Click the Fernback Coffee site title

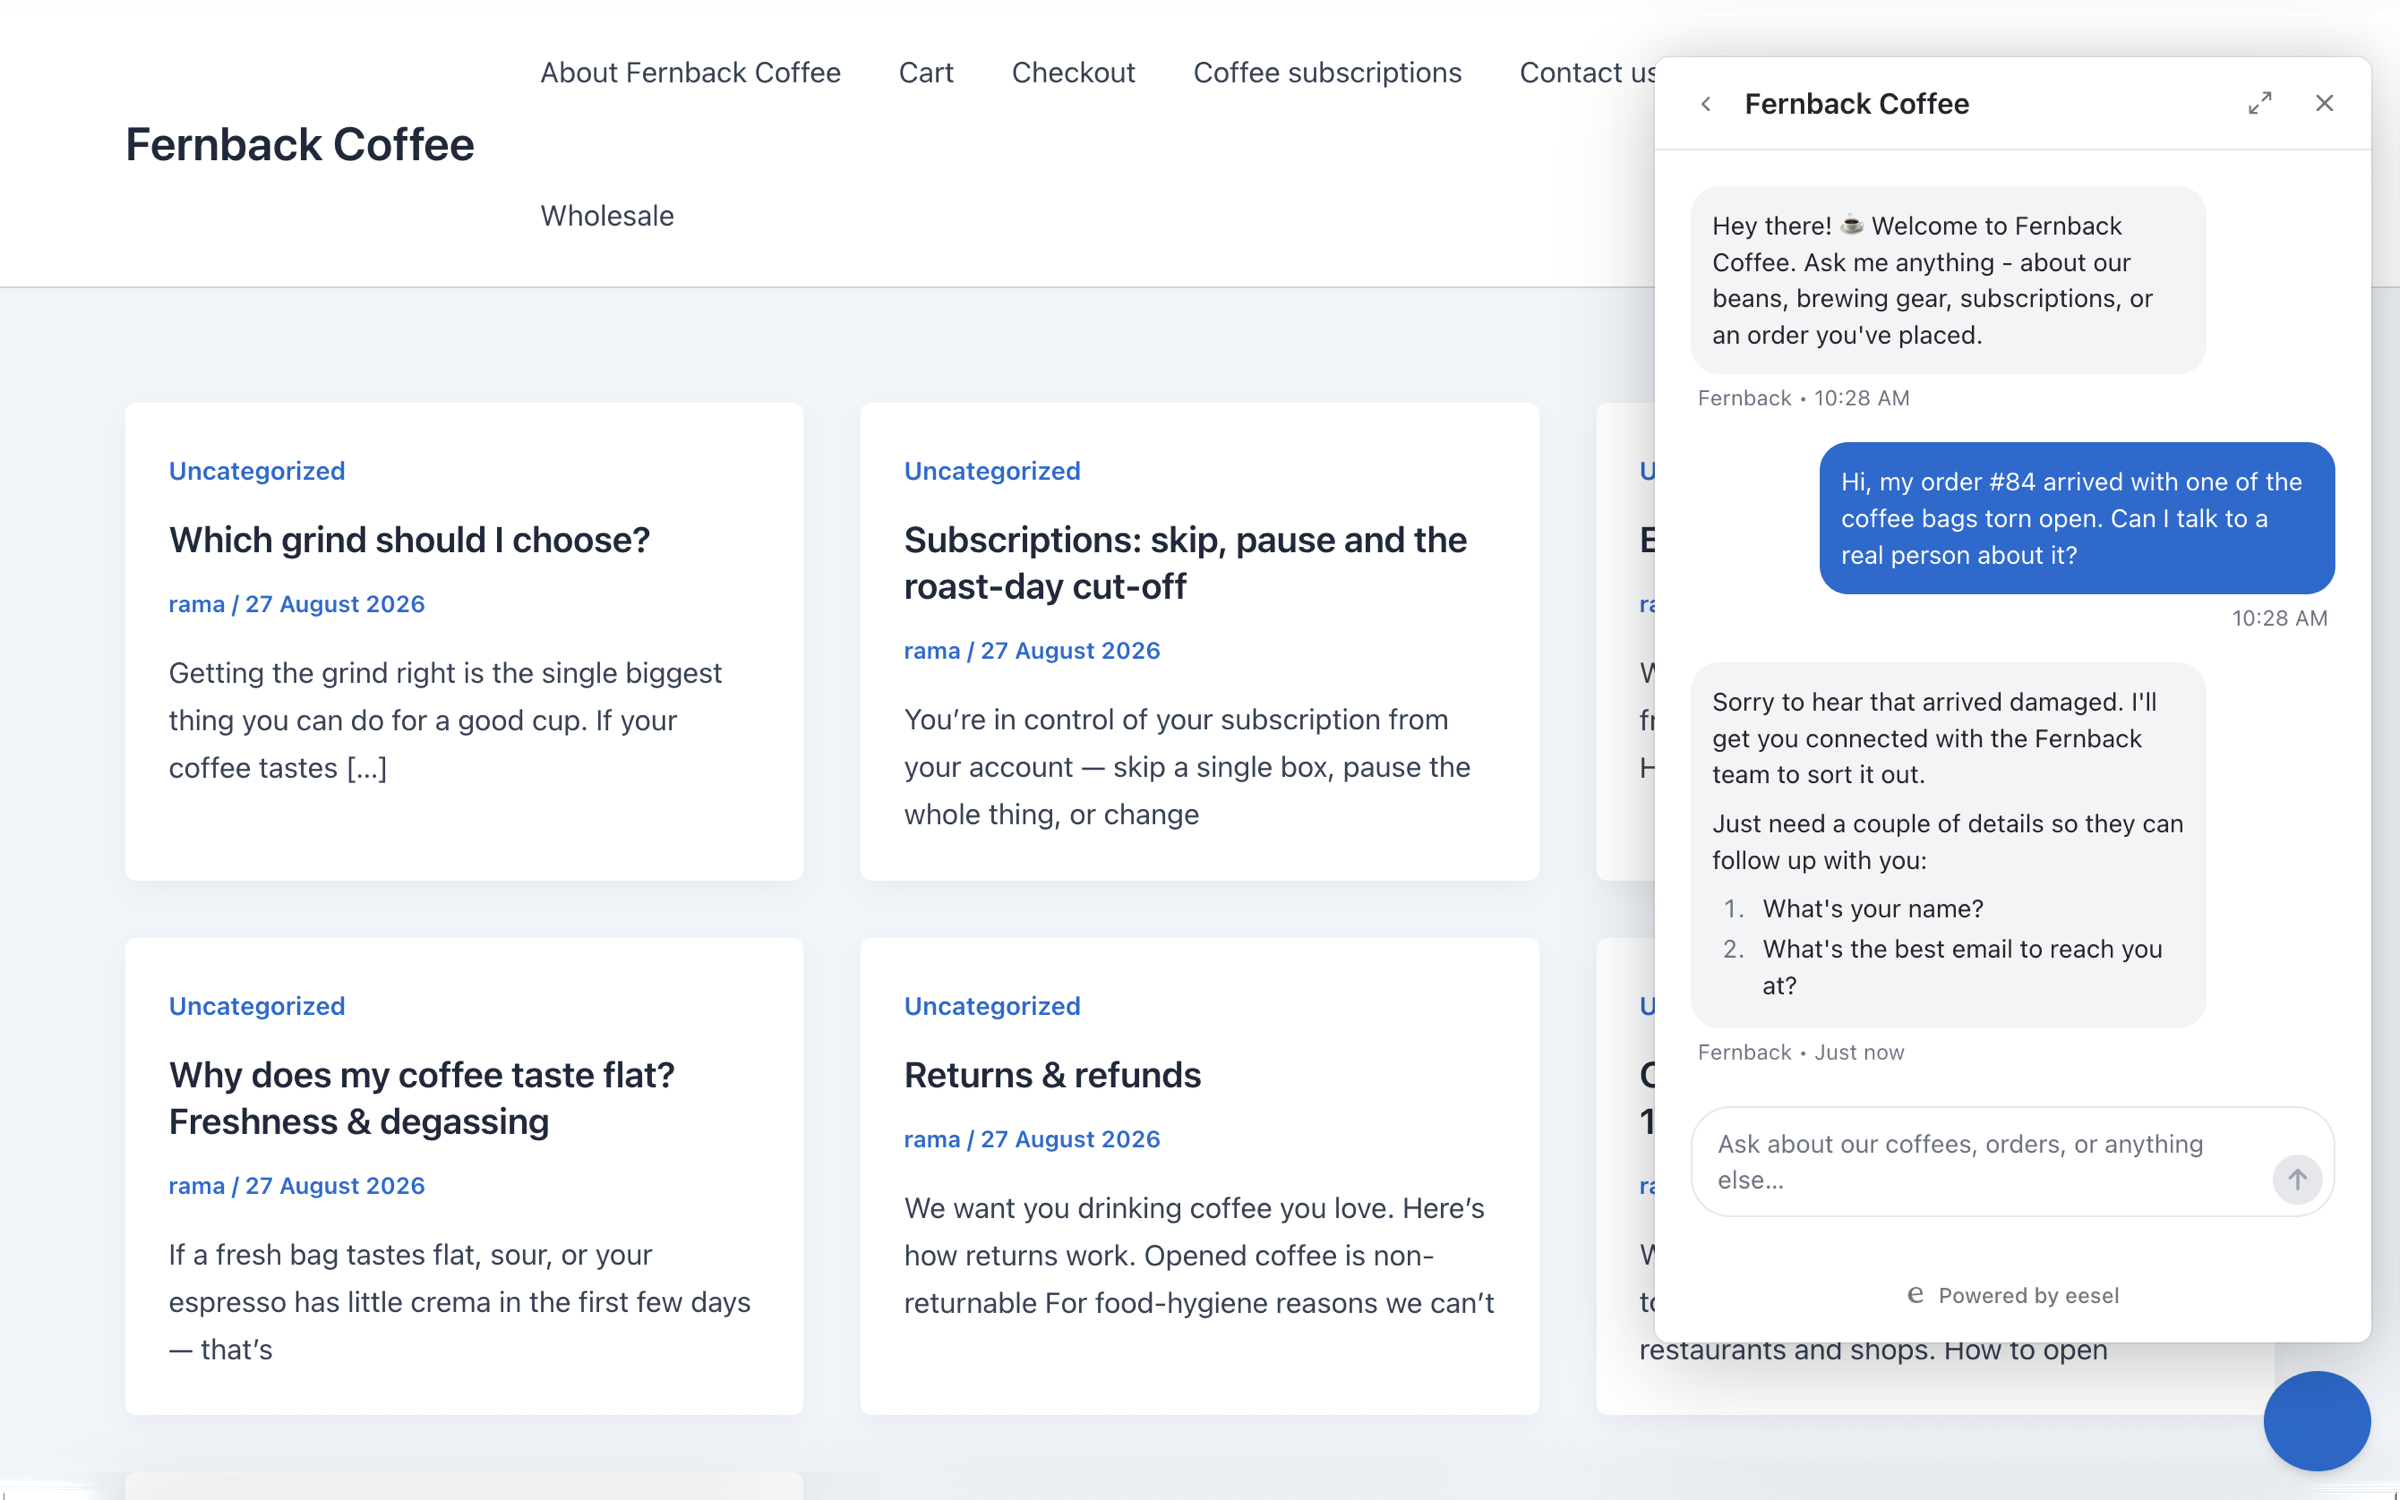click(x=299, y=144)
